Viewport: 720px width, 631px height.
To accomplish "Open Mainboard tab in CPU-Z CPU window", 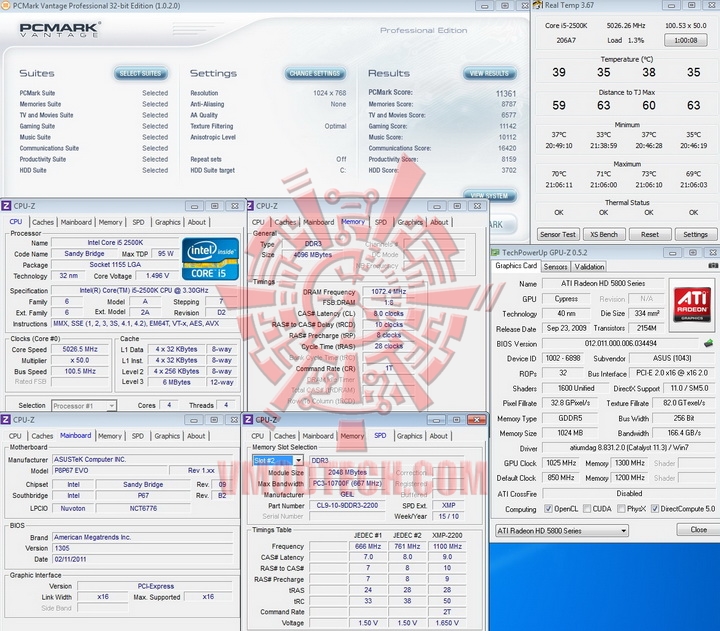I will (x=76, y=222).
